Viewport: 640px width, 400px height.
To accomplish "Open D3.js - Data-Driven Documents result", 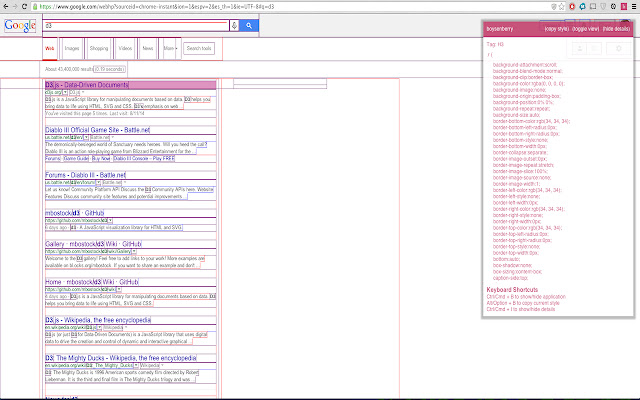I will coord(87,85).
